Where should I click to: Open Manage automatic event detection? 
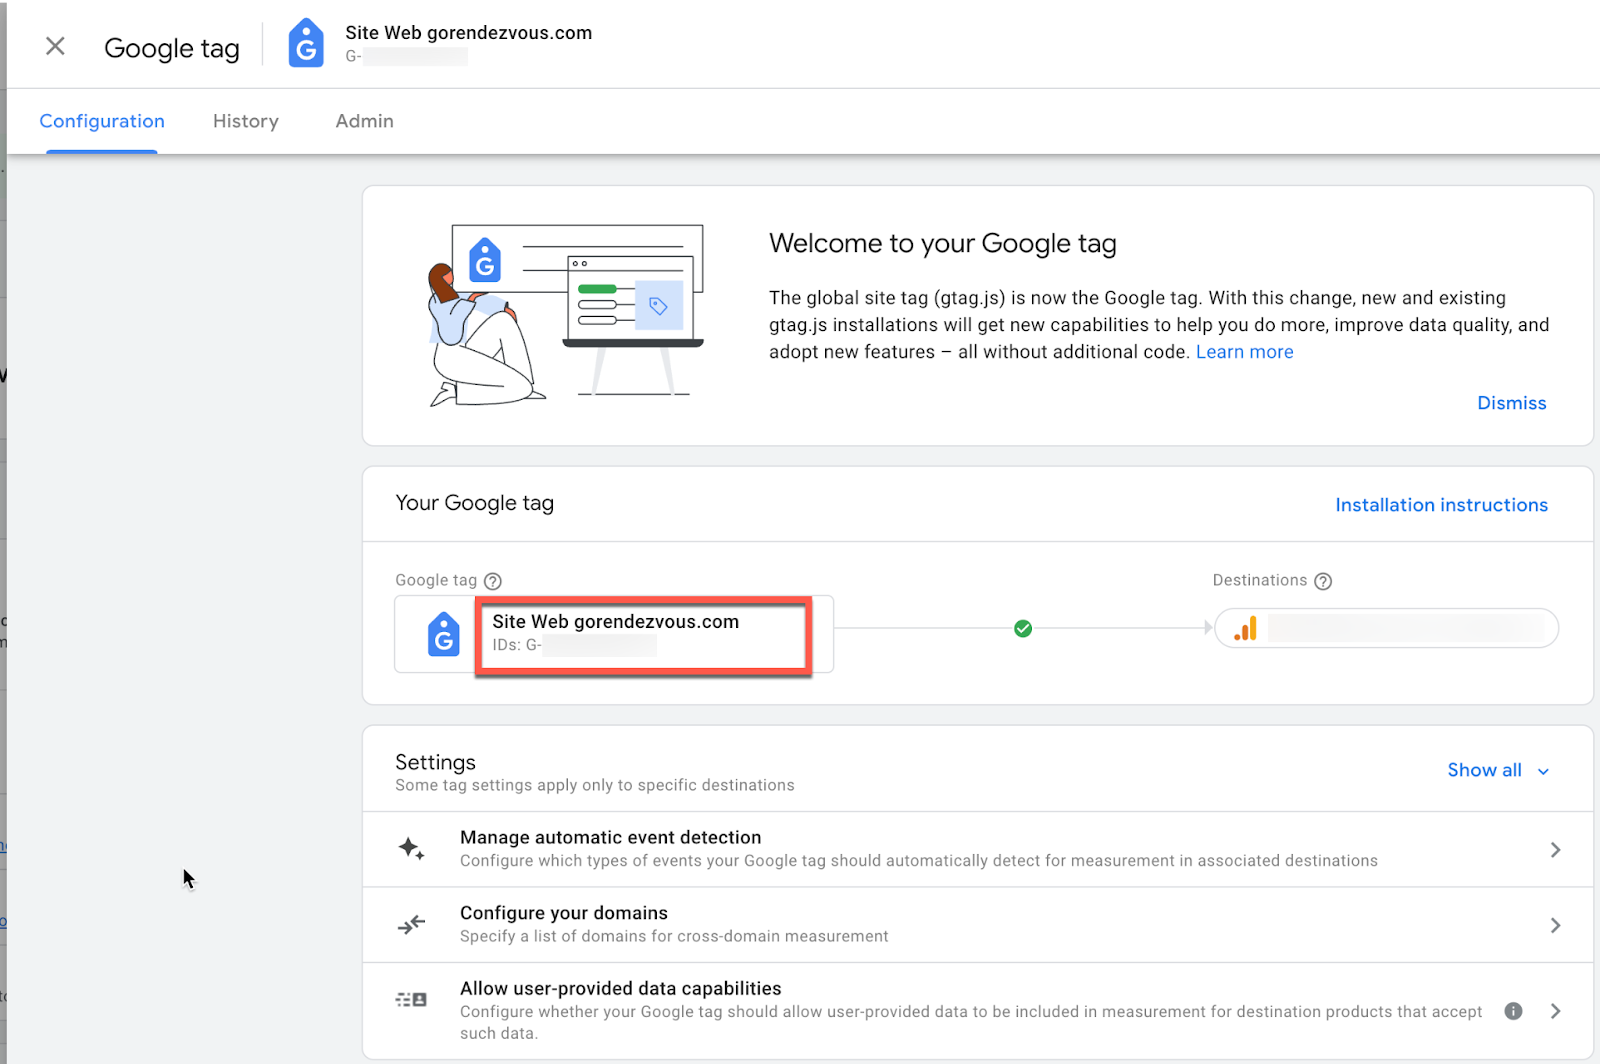tap(977, 849)
